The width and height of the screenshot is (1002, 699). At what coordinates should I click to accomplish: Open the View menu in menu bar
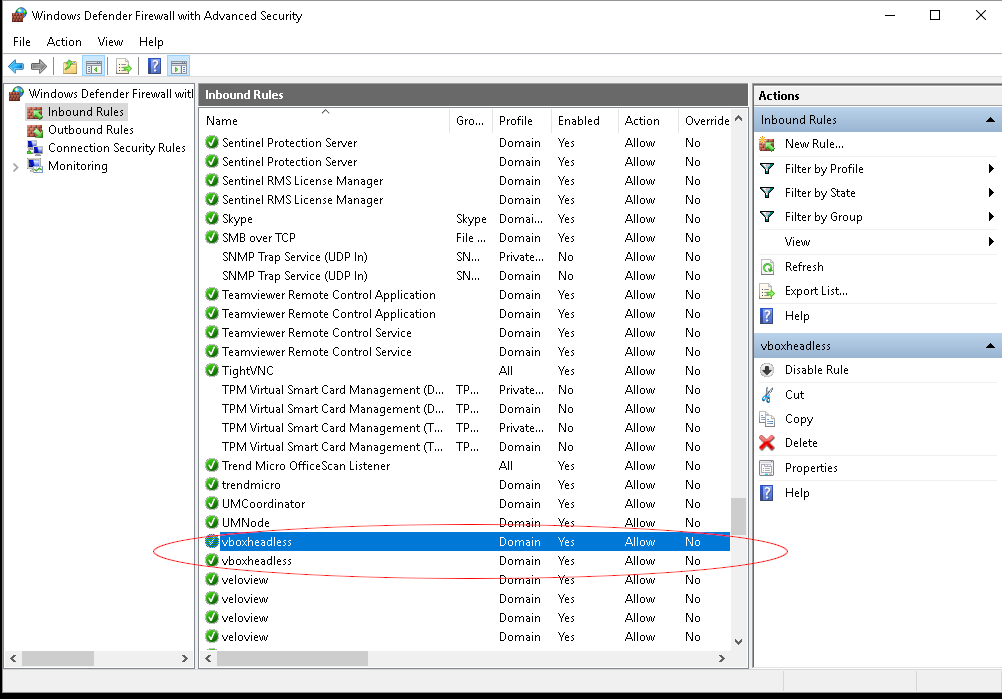click(x=110, y=42)
